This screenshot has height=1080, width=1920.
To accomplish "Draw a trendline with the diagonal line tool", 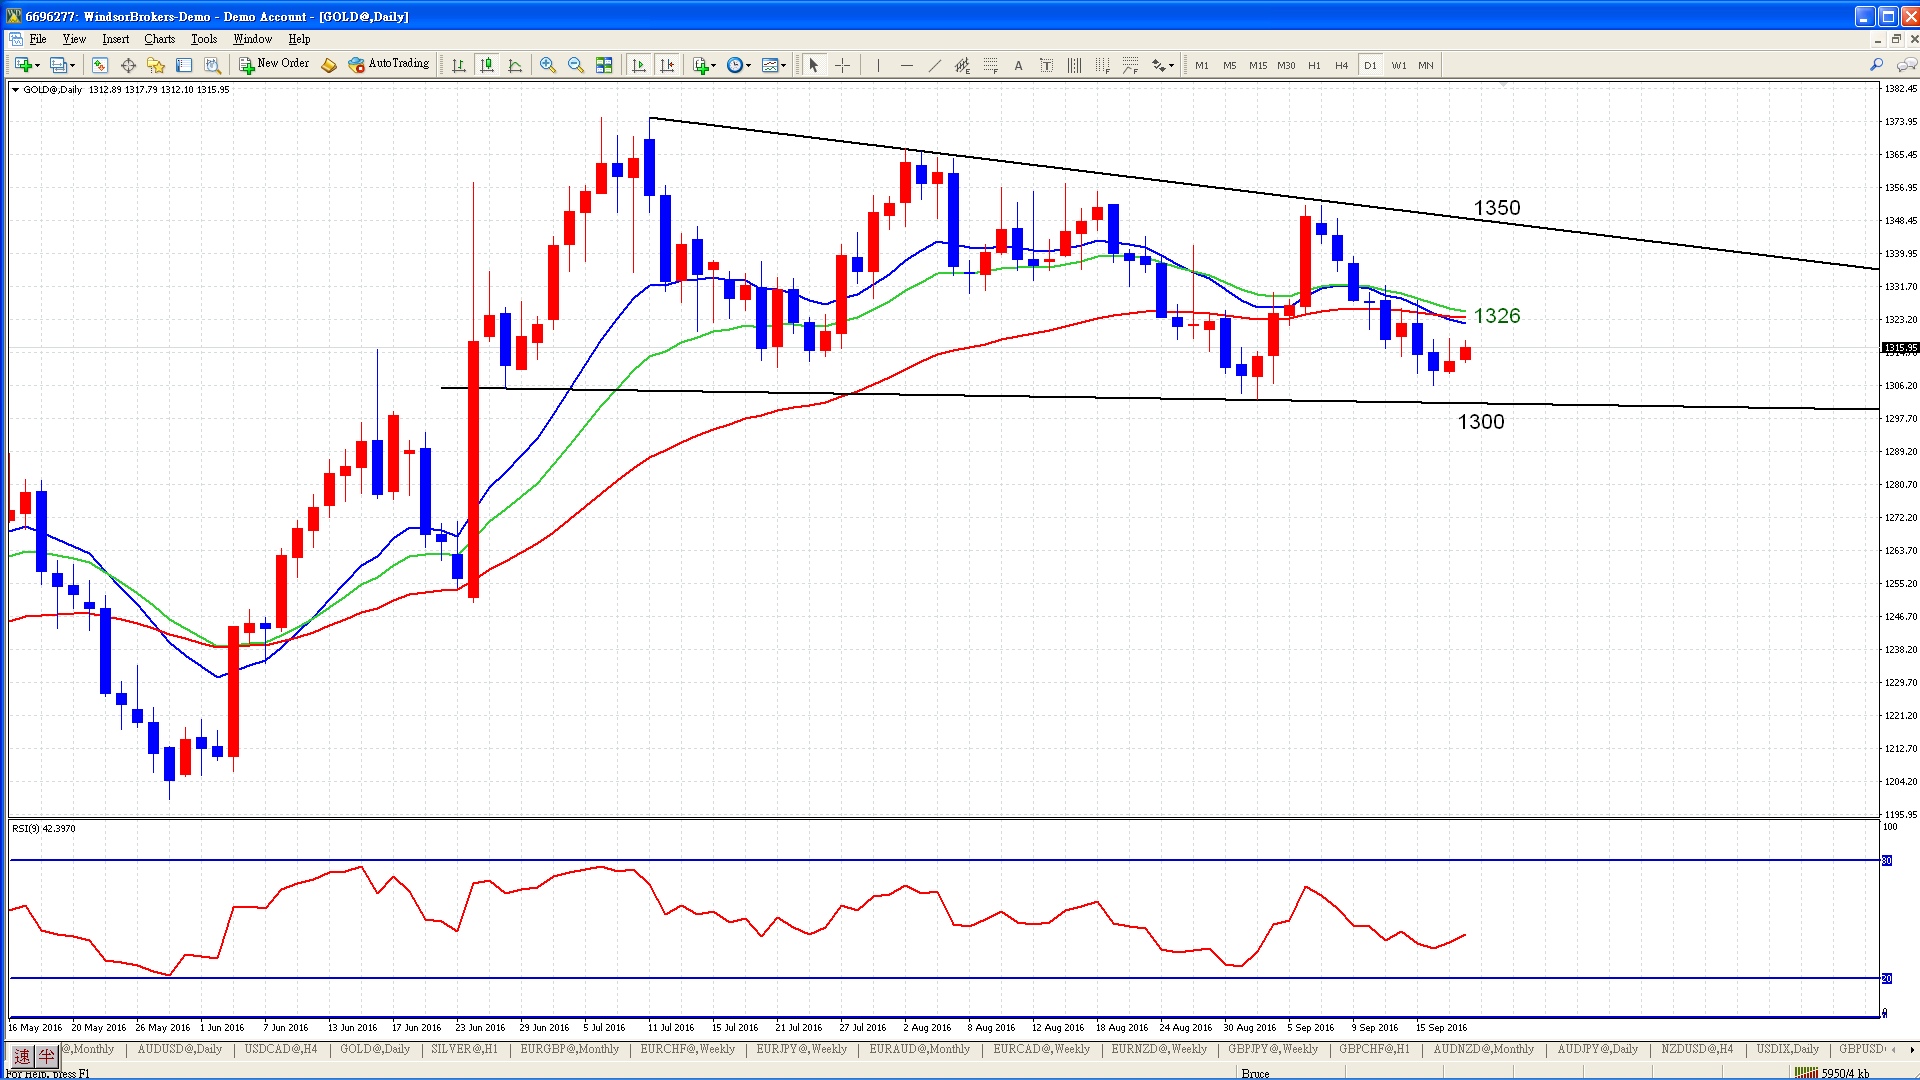I will tap(934, 65).
